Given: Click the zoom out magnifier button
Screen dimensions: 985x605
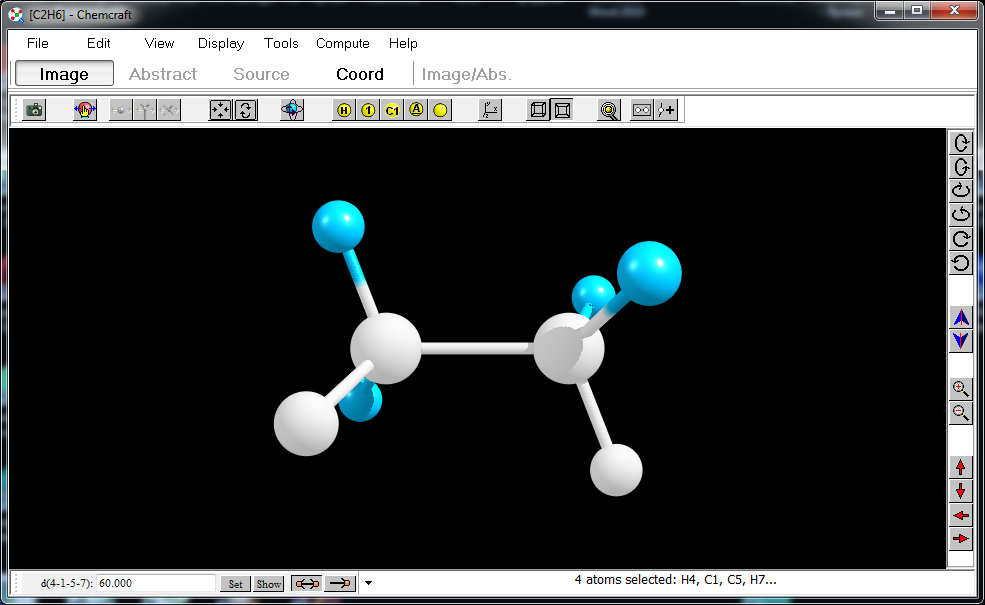Looking at the screenshot, I should [961, 412].
